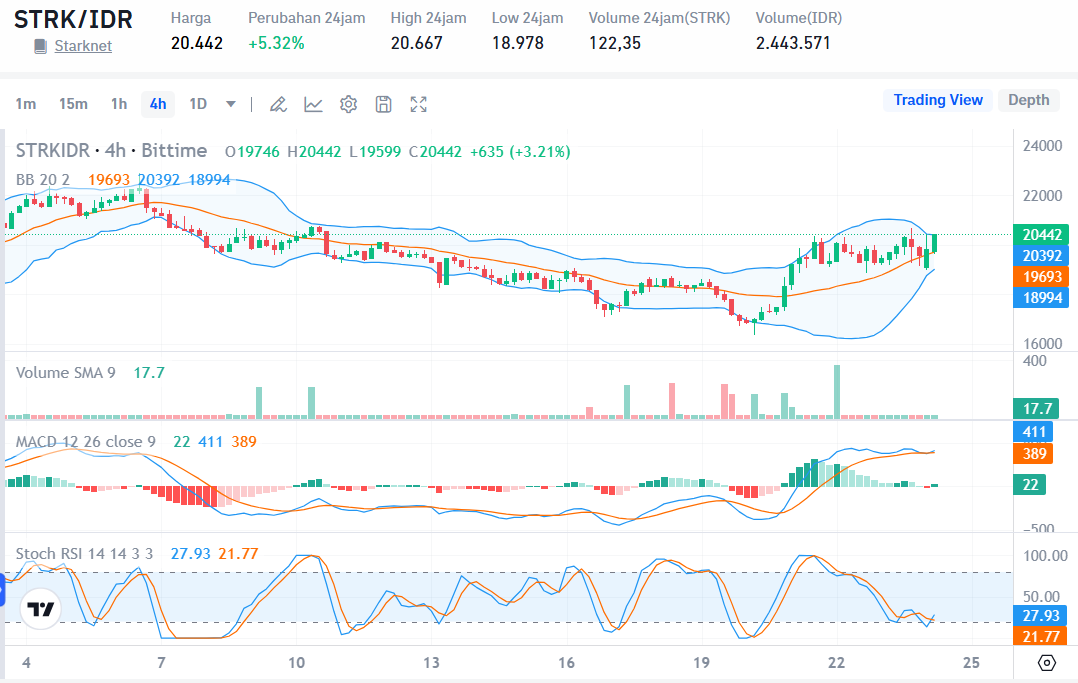
Task: Expand chart to fullscreen with the expand icon
Action: tap(418, 103)
